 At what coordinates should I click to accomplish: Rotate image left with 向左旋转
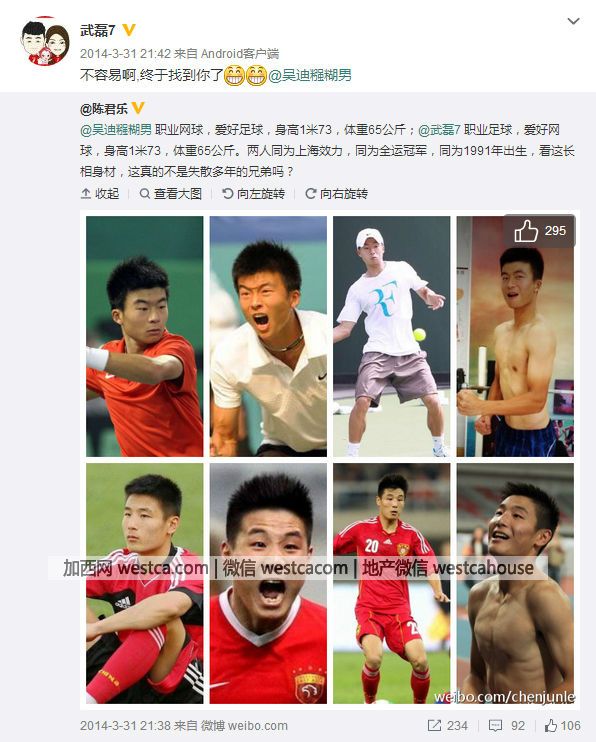point(253,194)
